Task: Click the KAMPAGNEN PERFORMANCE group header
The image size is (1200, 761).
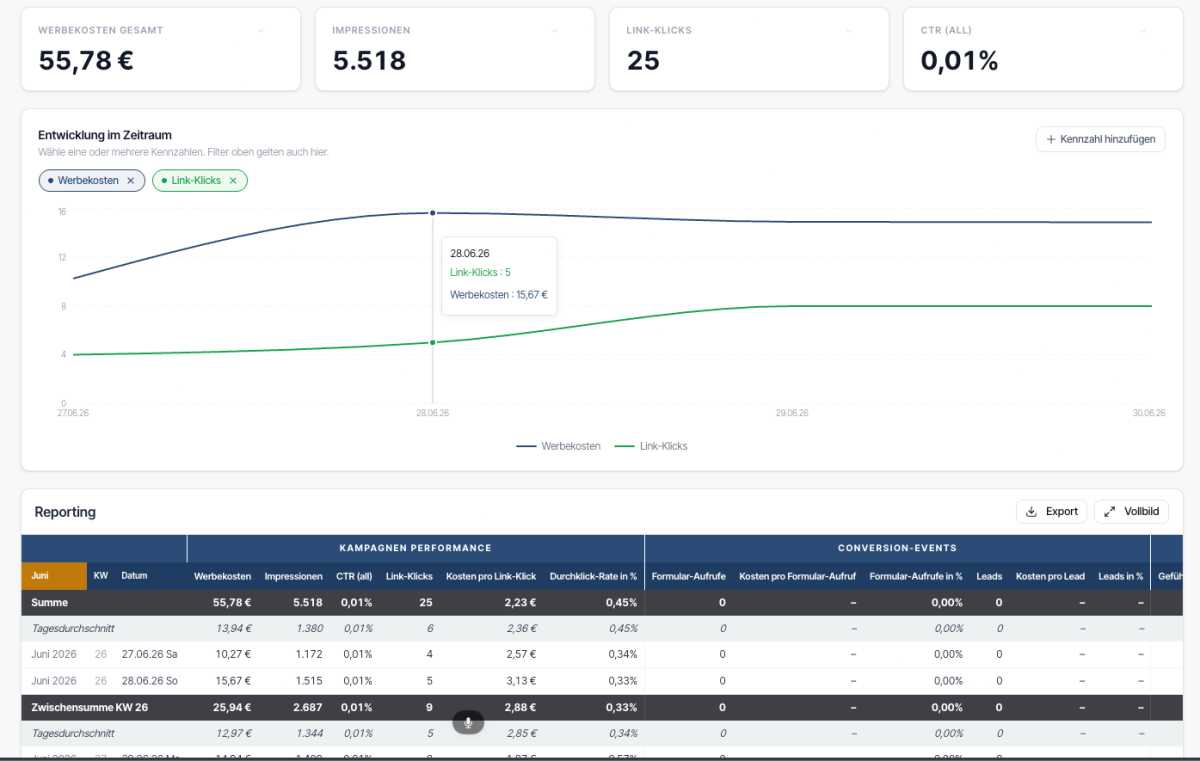Action: pyautogui.click(x=415, y=548)
